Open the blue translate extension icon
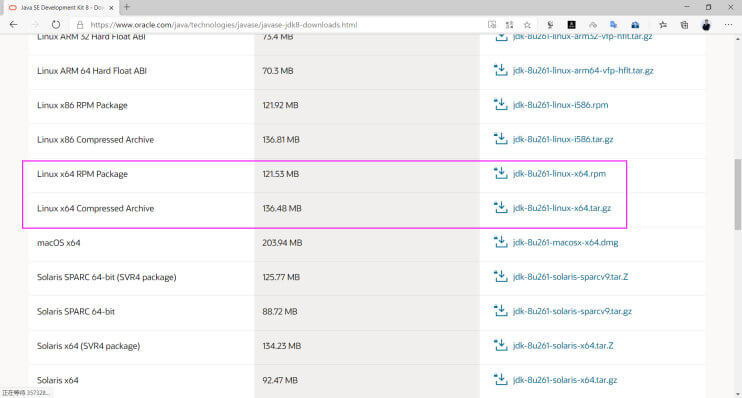742x398 pixels. 613,25
